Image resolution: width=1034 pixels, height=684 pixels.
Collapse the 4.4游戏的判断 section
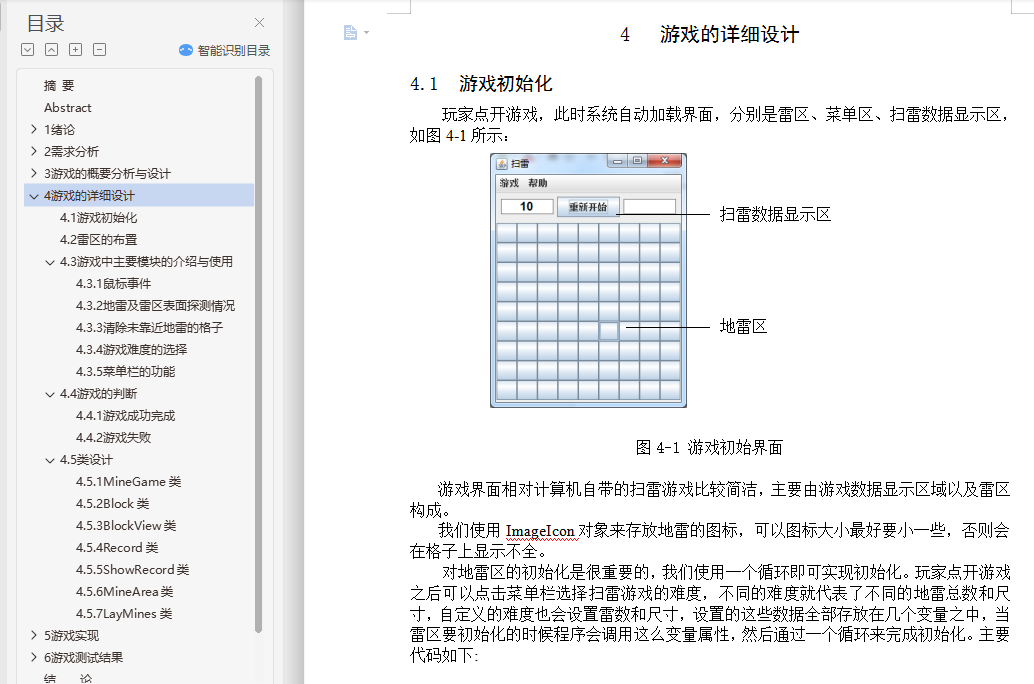(x=49, y=394)
